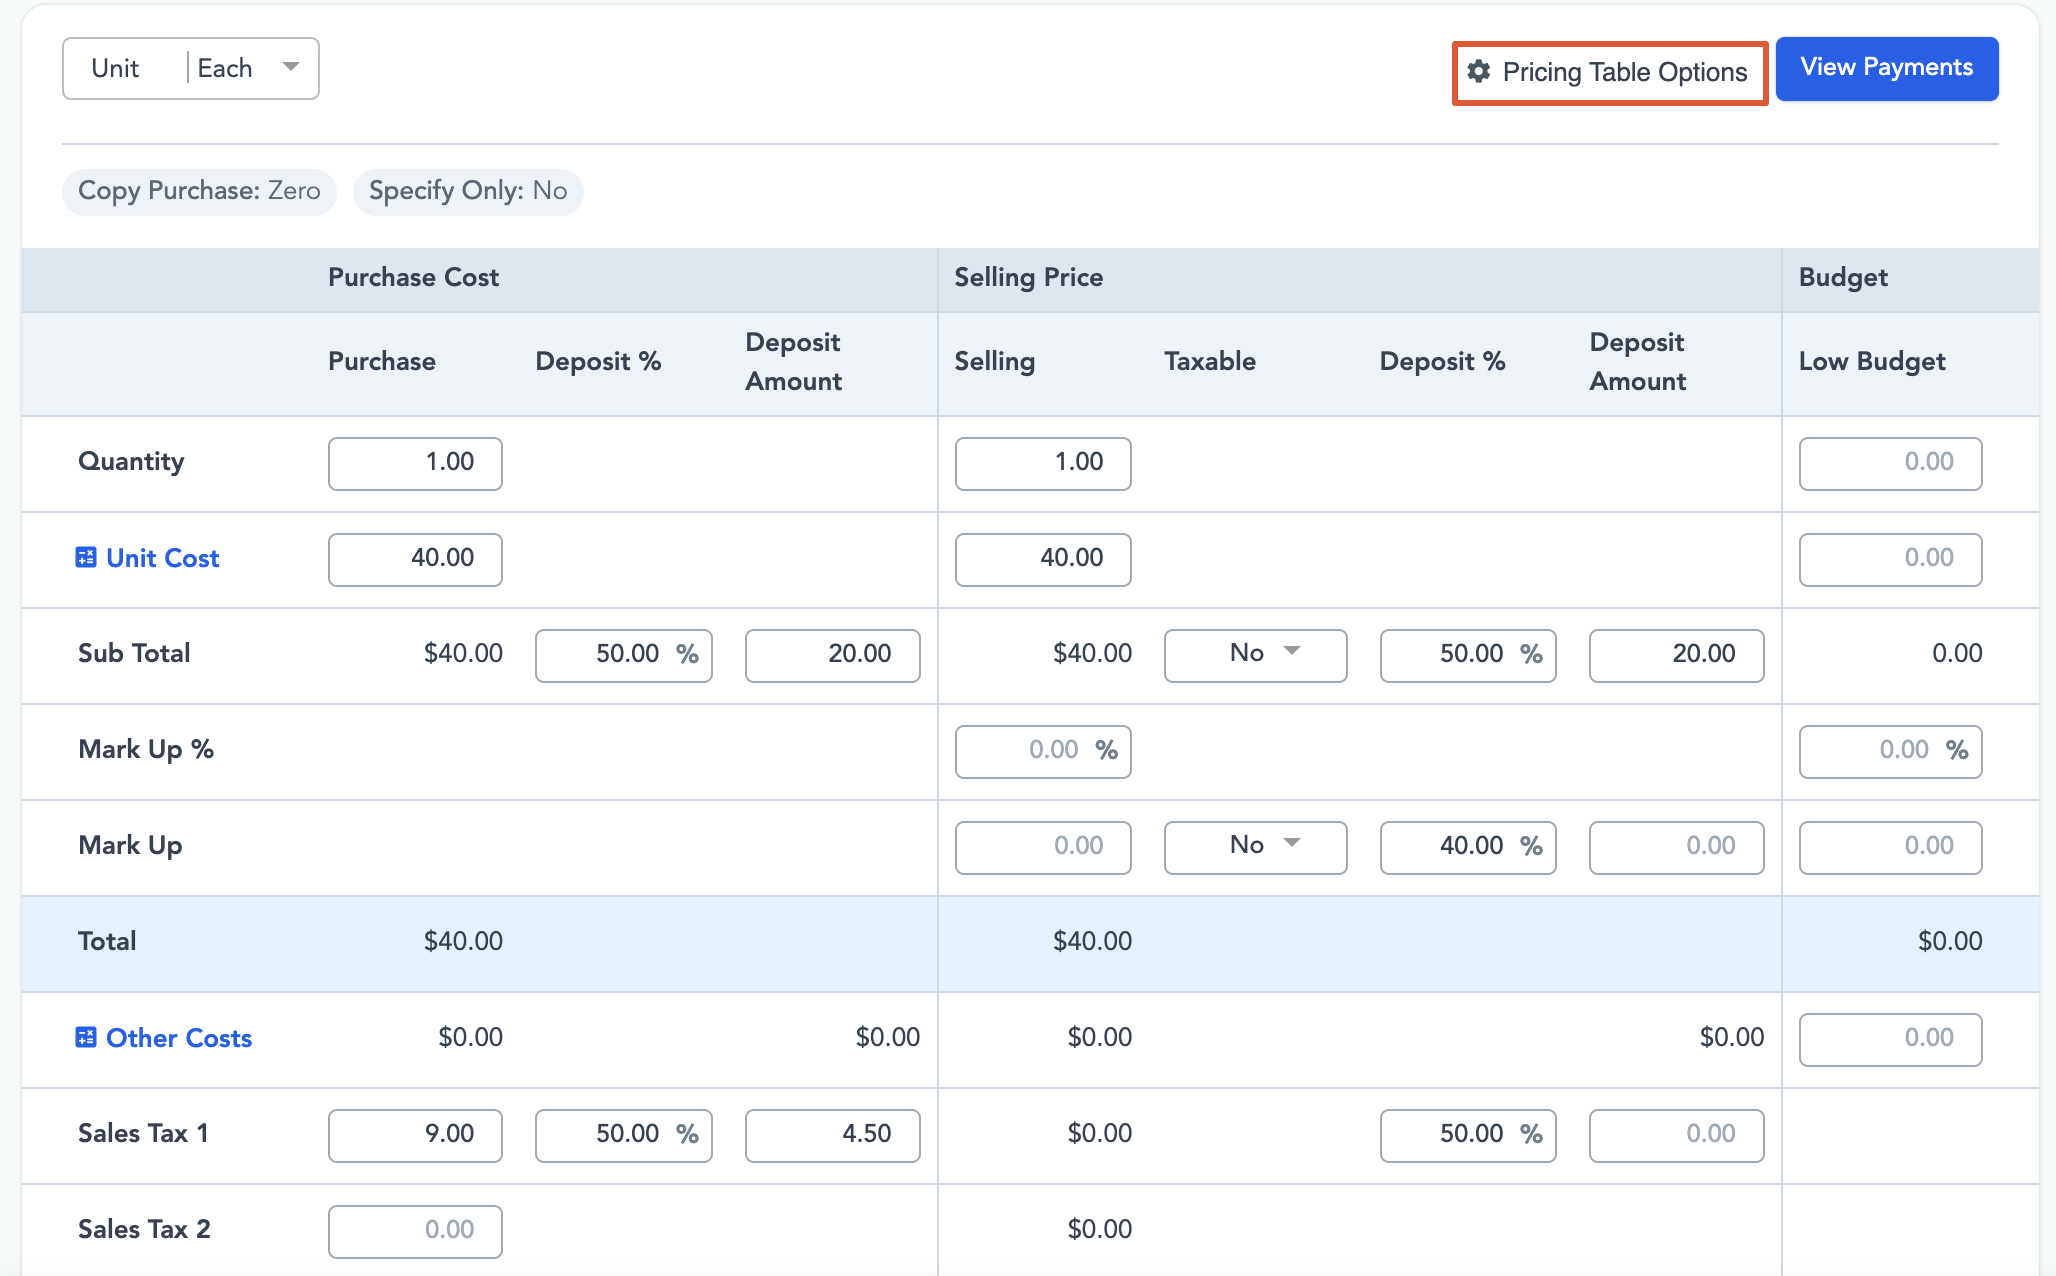This screenshot has height=1276, width=2056.
Task: Click the Low Budget column header
Action: [x=1872, y=361]
